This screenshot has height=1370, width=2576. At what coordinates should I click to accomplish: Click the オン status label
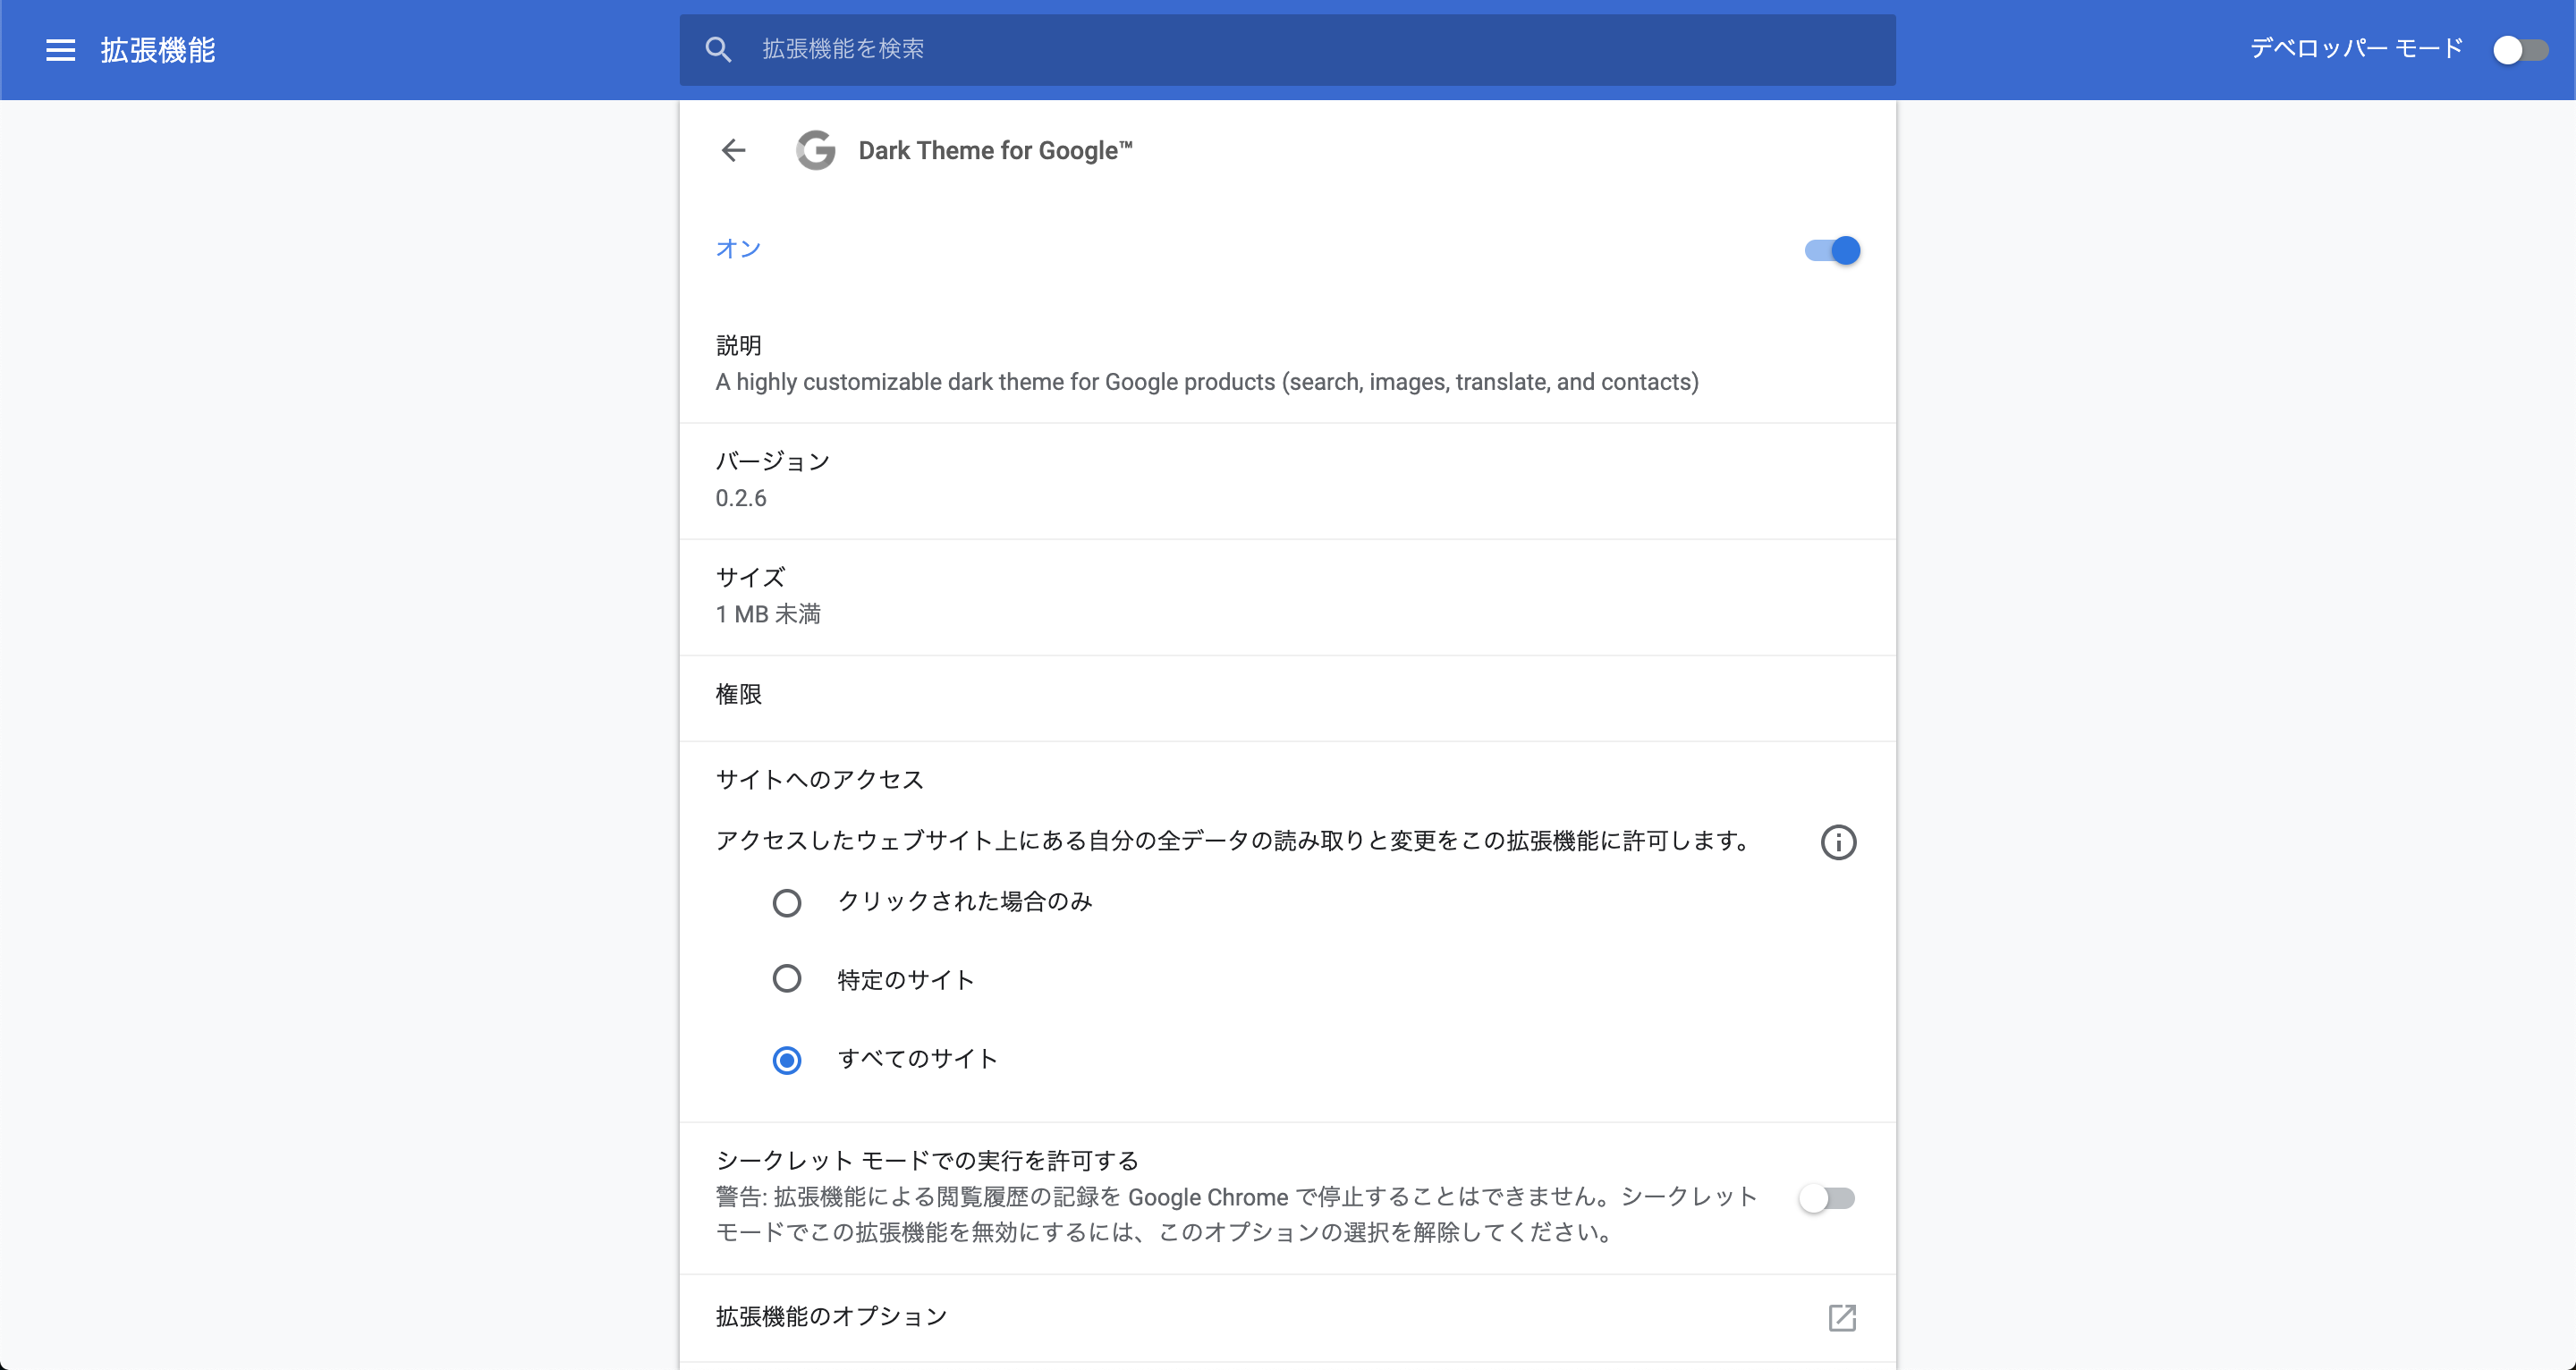pos(738,248)
